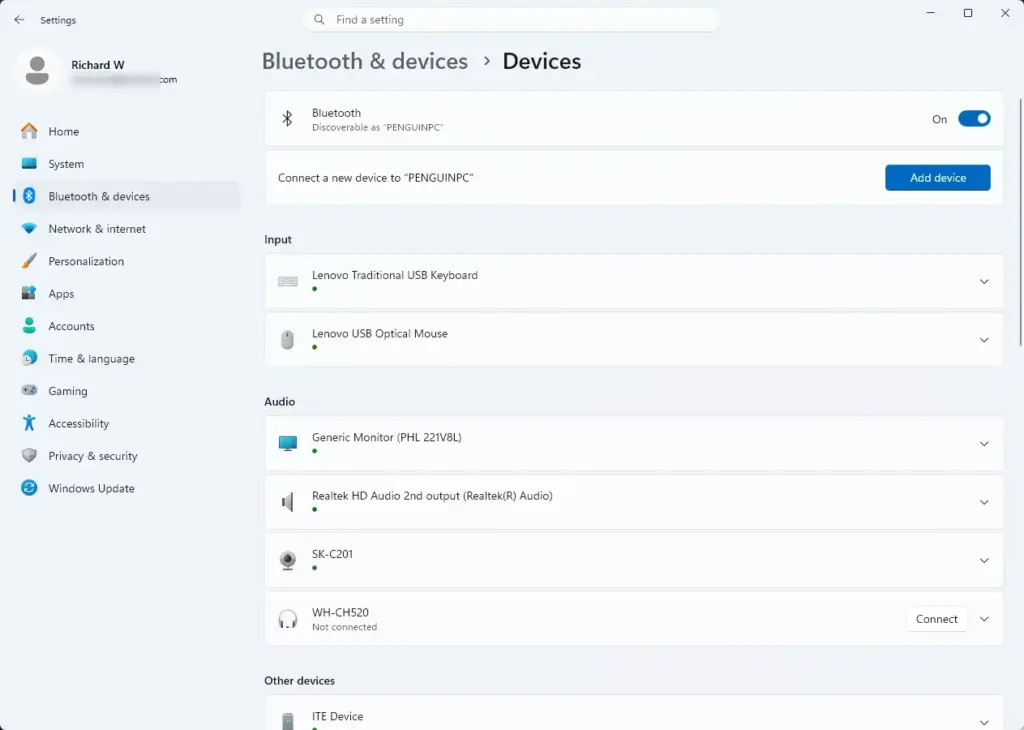Click the Time & language globe icon
The height and width of the screenshot is (730, 1024).
[x=29, y=358]
